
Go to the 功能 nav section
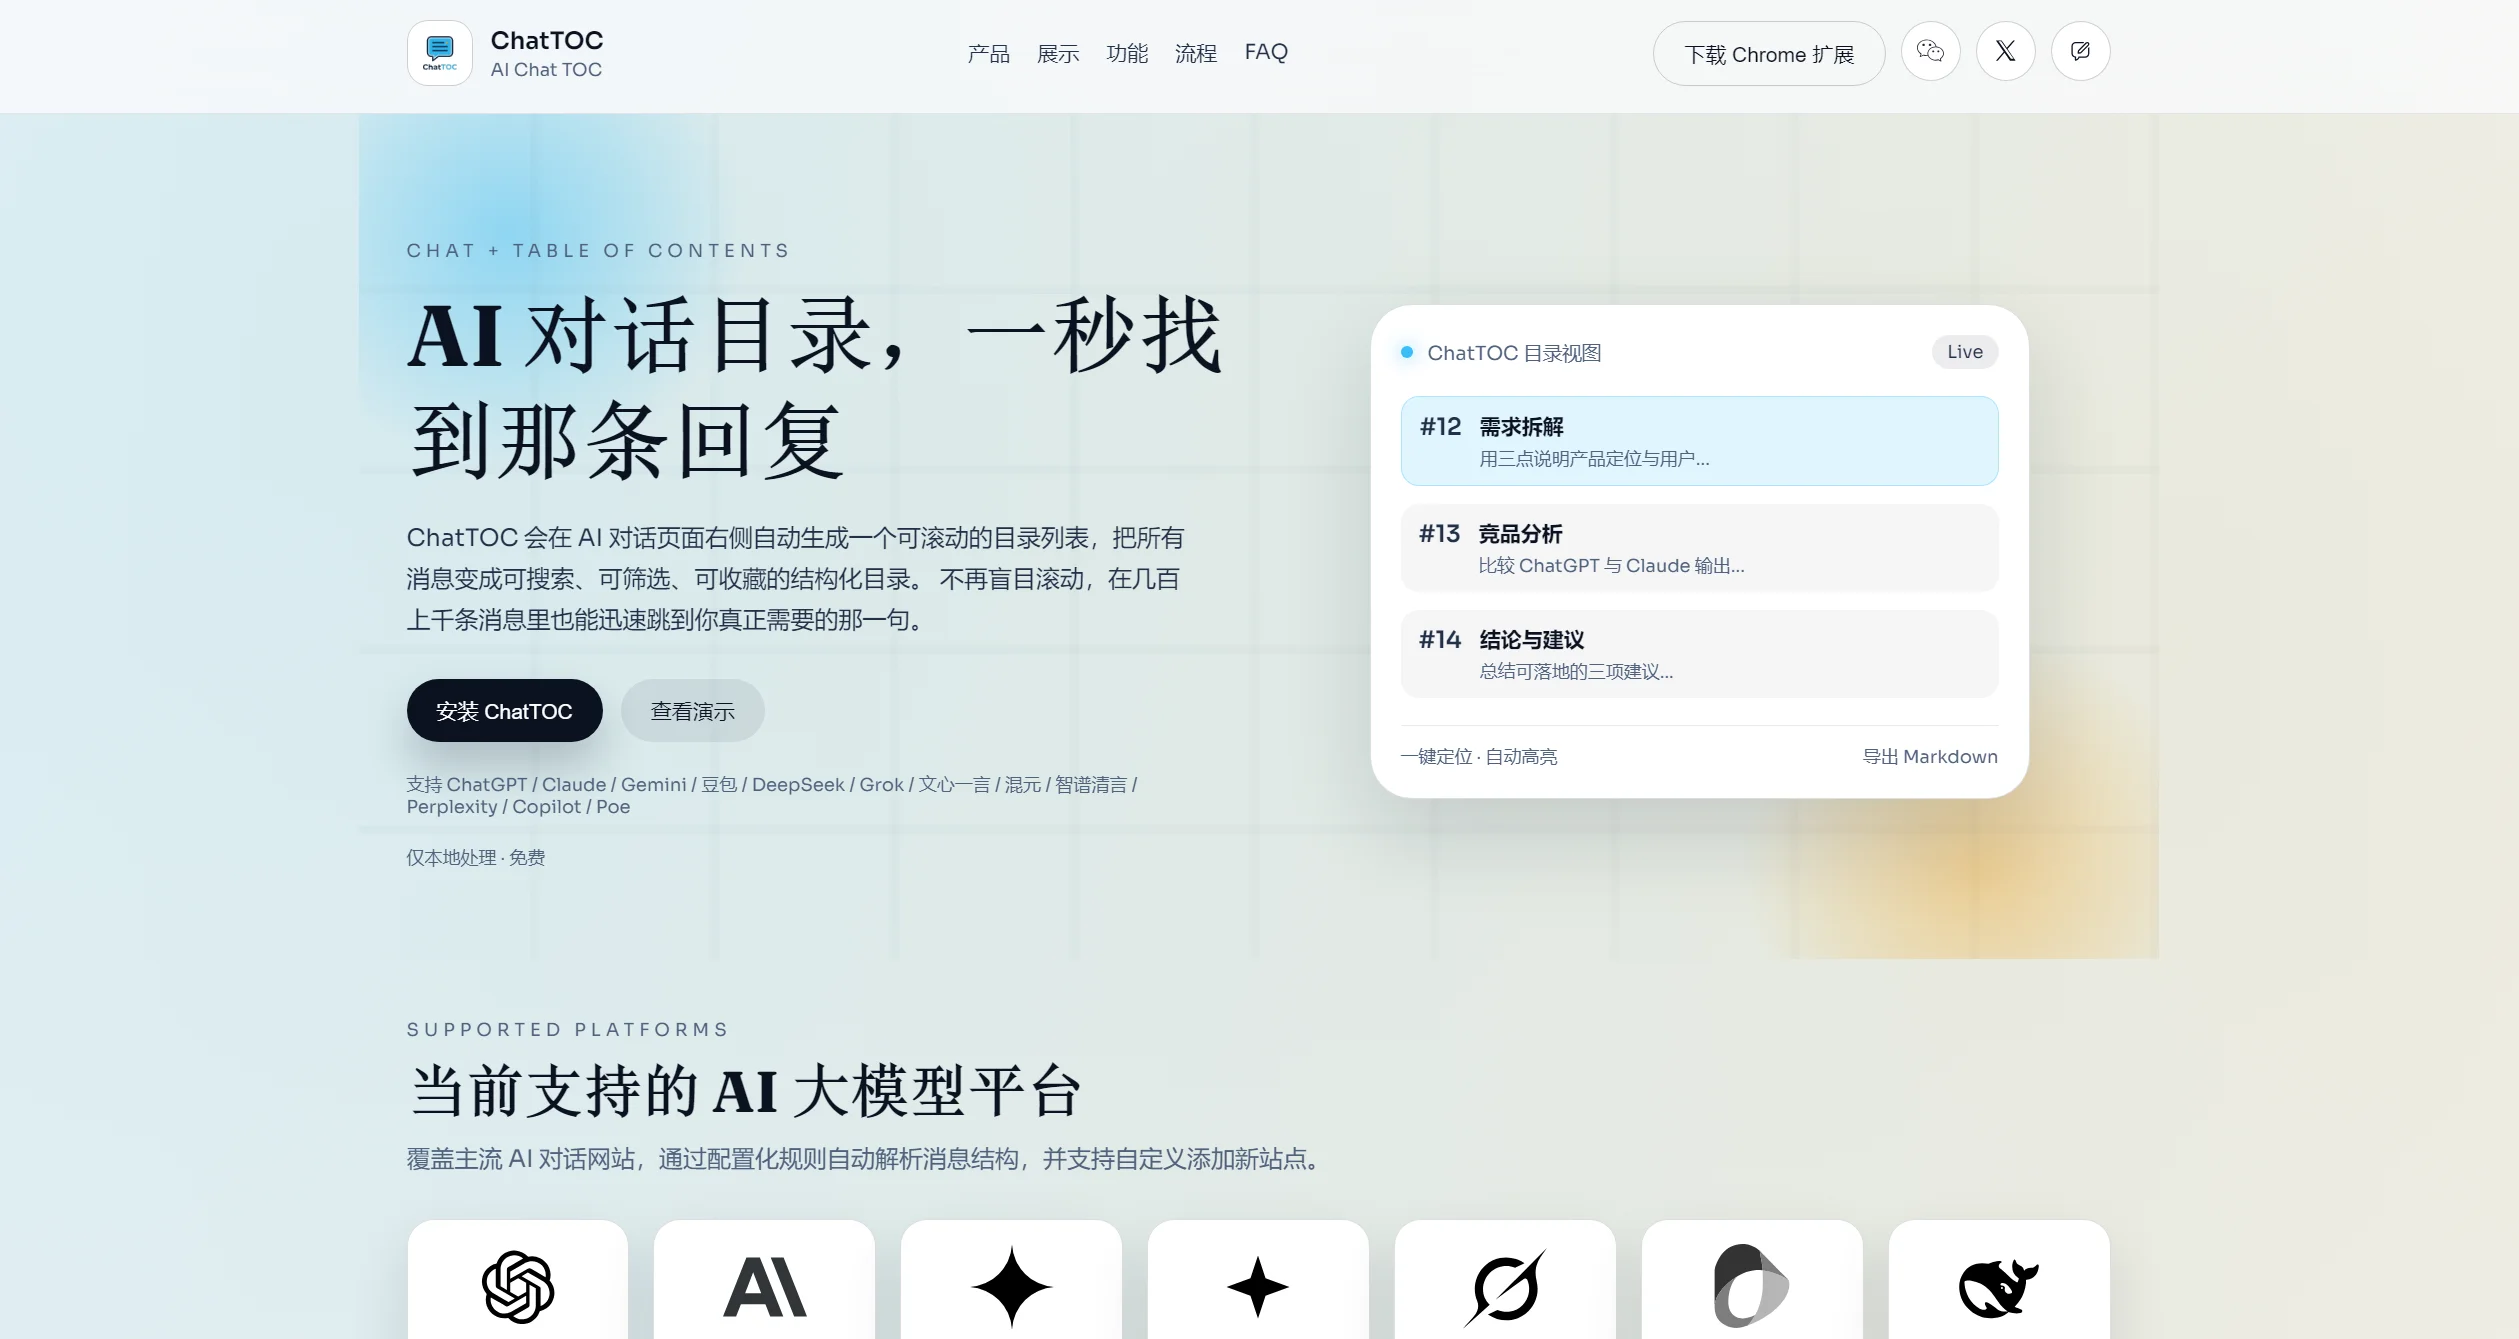coord(1127,53)
